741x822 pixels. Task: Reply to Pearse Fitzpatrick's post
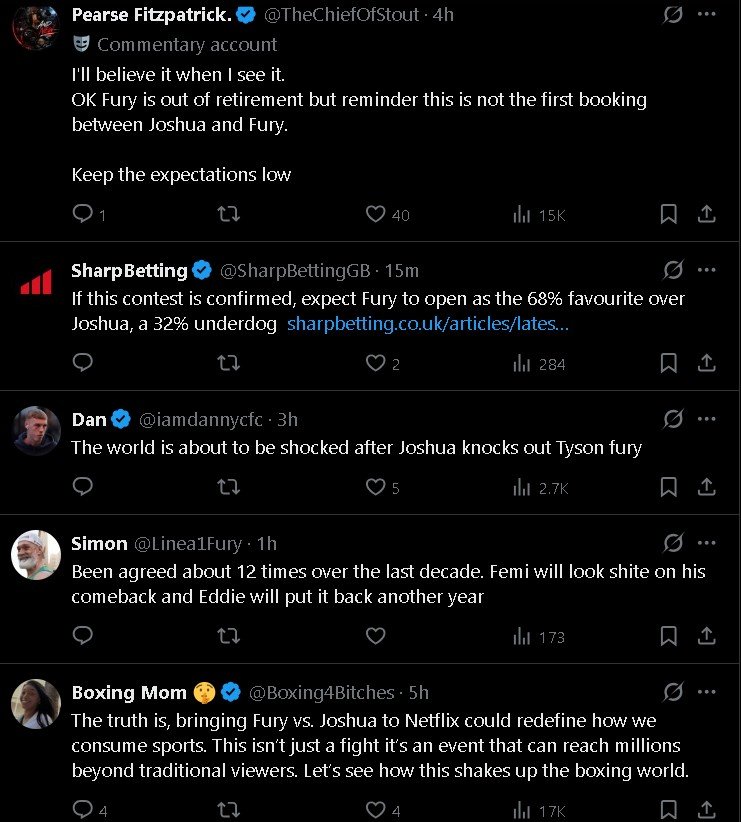pos(83,214)
